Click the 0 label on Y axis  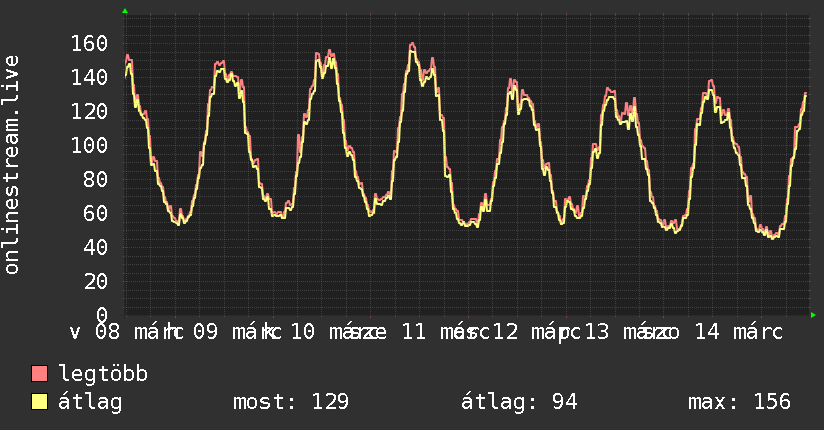coord(101,315)
